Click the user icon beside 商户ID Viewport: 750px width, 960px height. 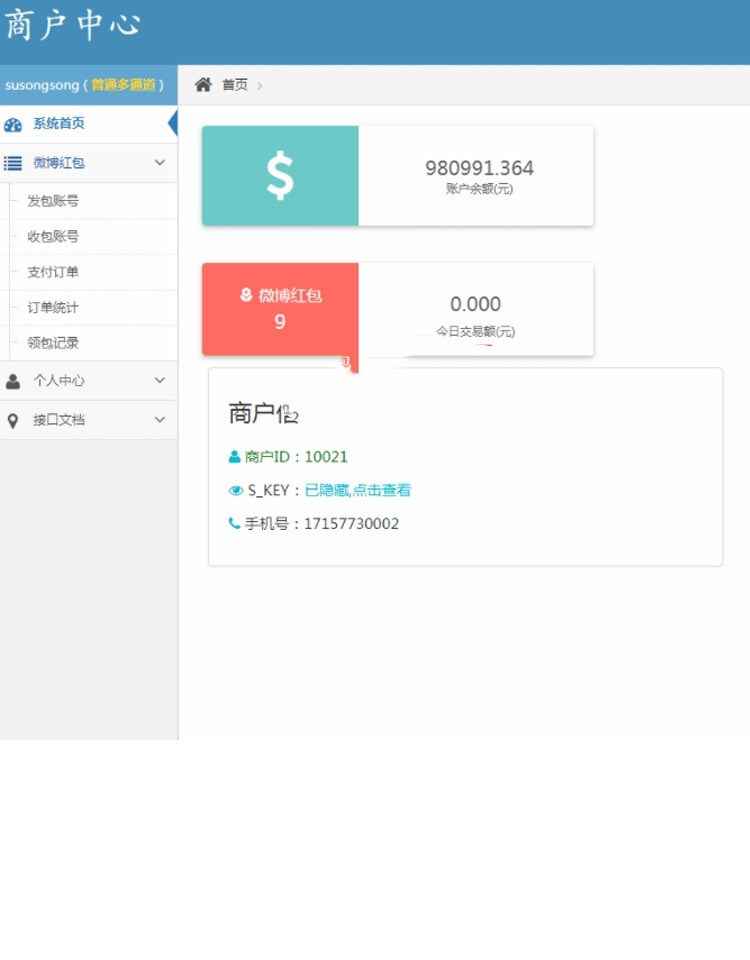(235, 457)
